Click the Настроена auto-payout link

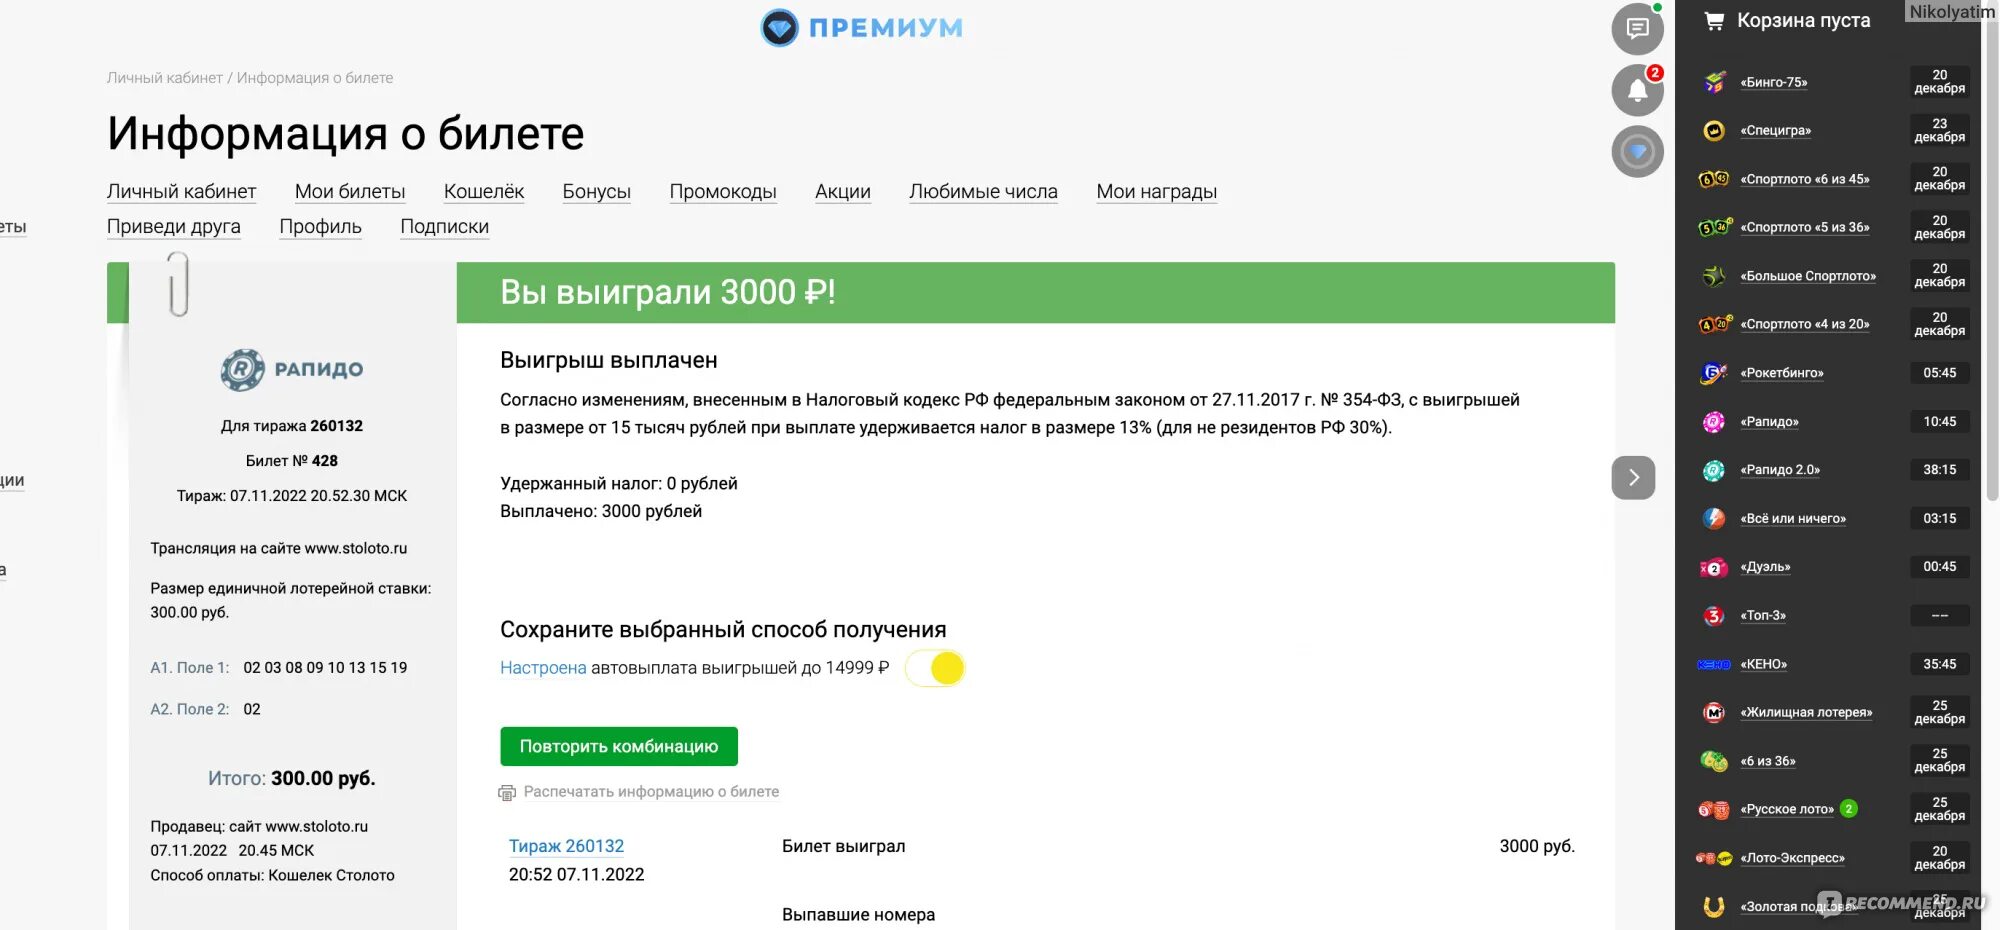[543, 668]
